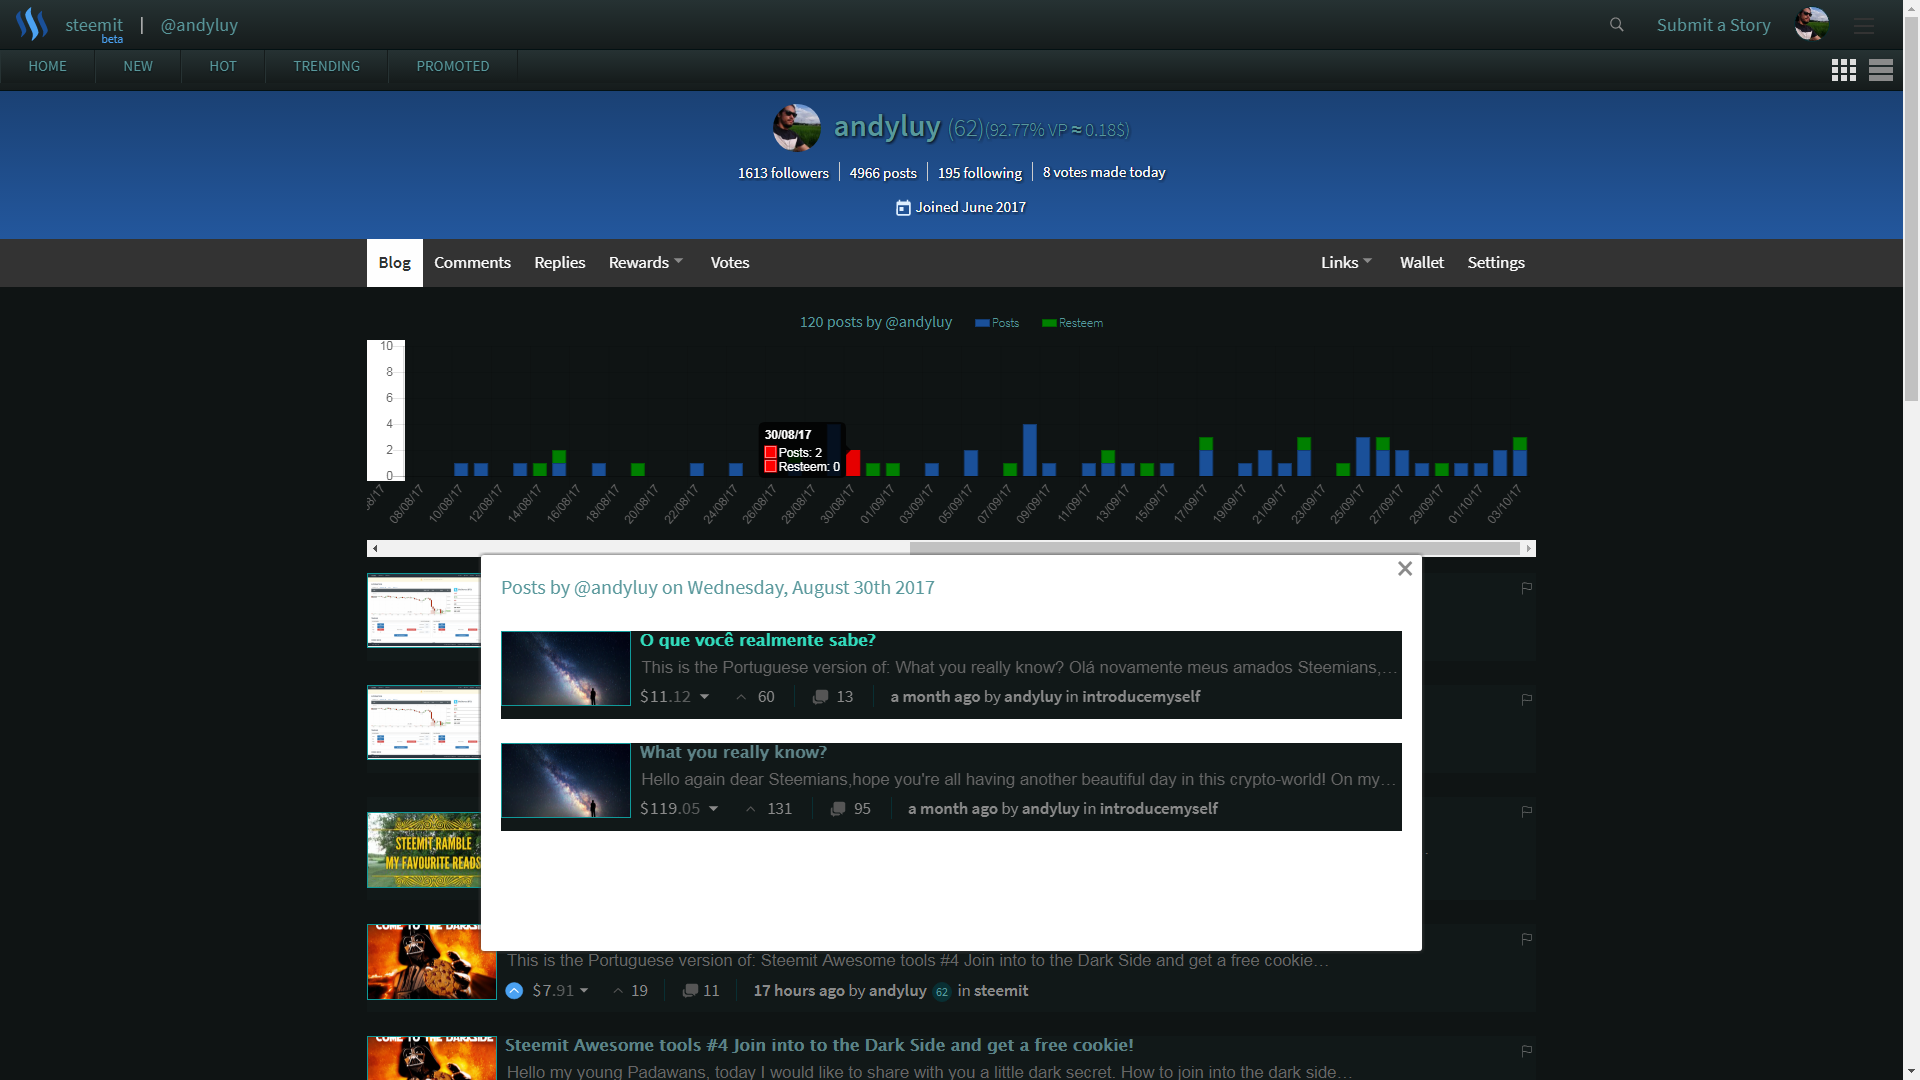The height and width of the screenshot is (1080, 1920).
Task: Click the blue upvoted icon near $7.91
Action: (x=514, y=991)
